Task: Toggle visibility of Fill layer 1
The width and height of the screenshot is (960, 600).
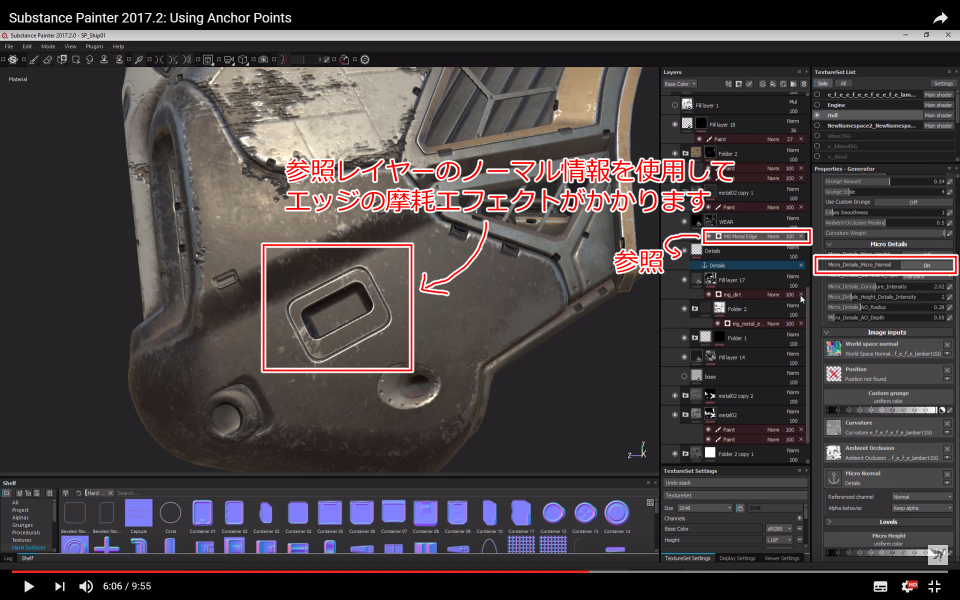Action: tap(675, 105)
